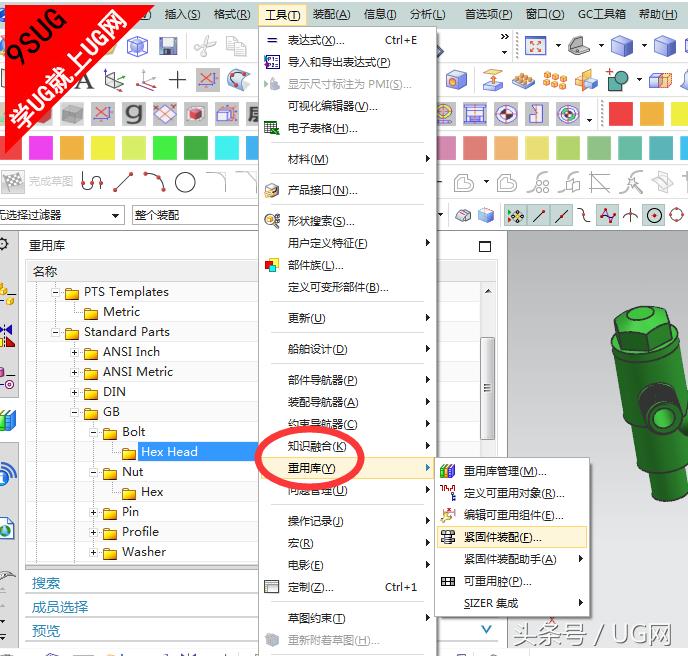Choose Expressions (表达式) menu entry
Screen dimensions: 688x656
[348, 40]
